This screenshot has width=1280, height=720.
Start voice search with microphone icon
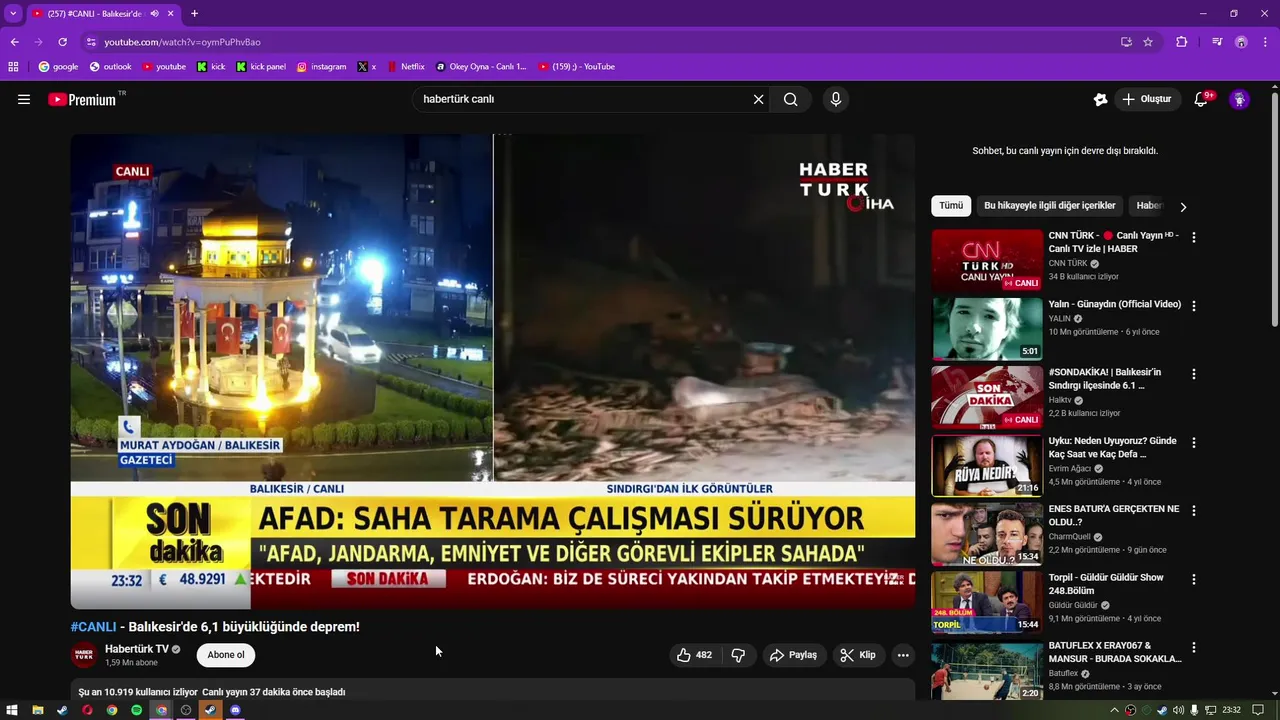point(836,99)
